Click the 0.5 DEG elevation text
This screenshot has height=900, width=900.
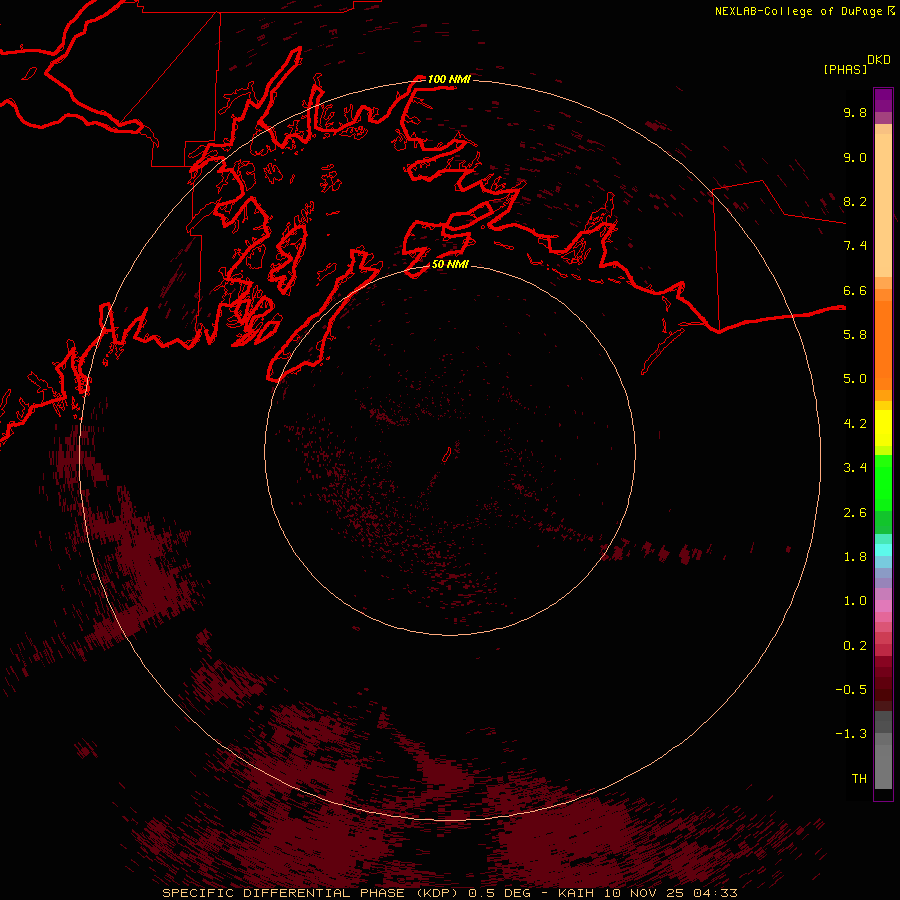(x=499, y=893)
